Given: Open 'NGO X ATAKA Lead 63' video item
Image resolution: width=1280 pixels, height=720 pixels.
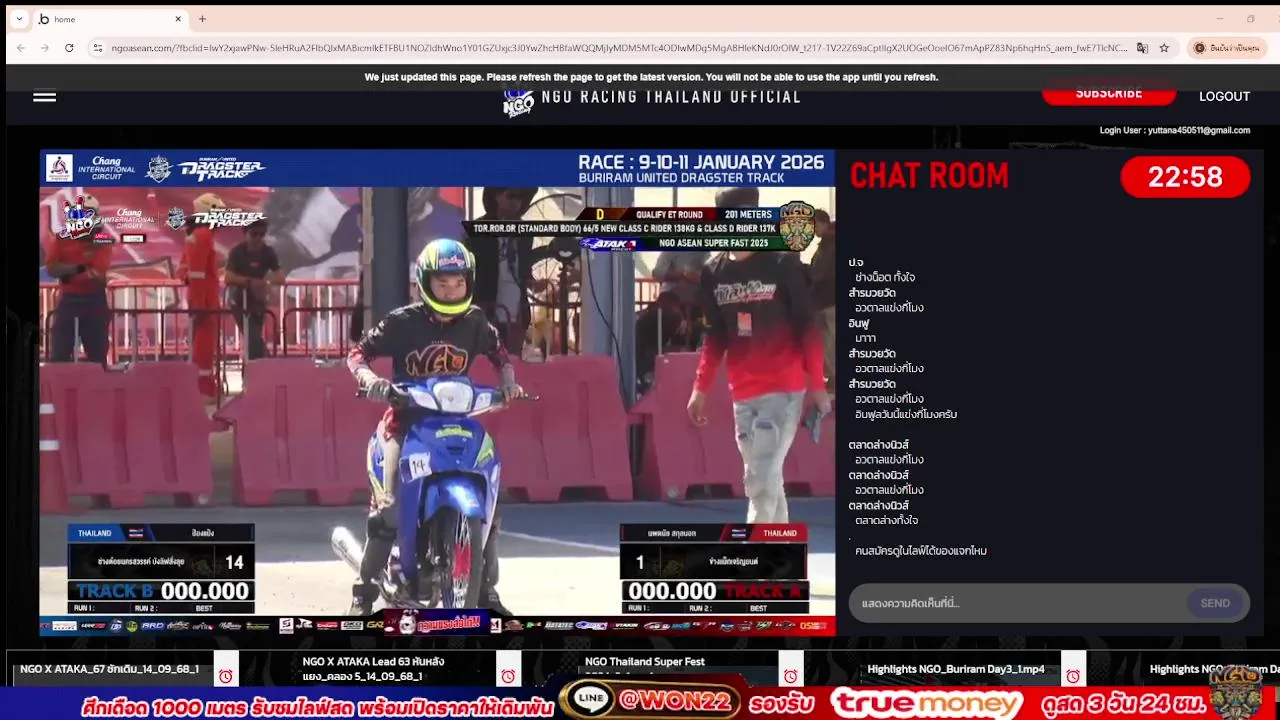Looking at the screenshot, I should (x=373, y=668).
